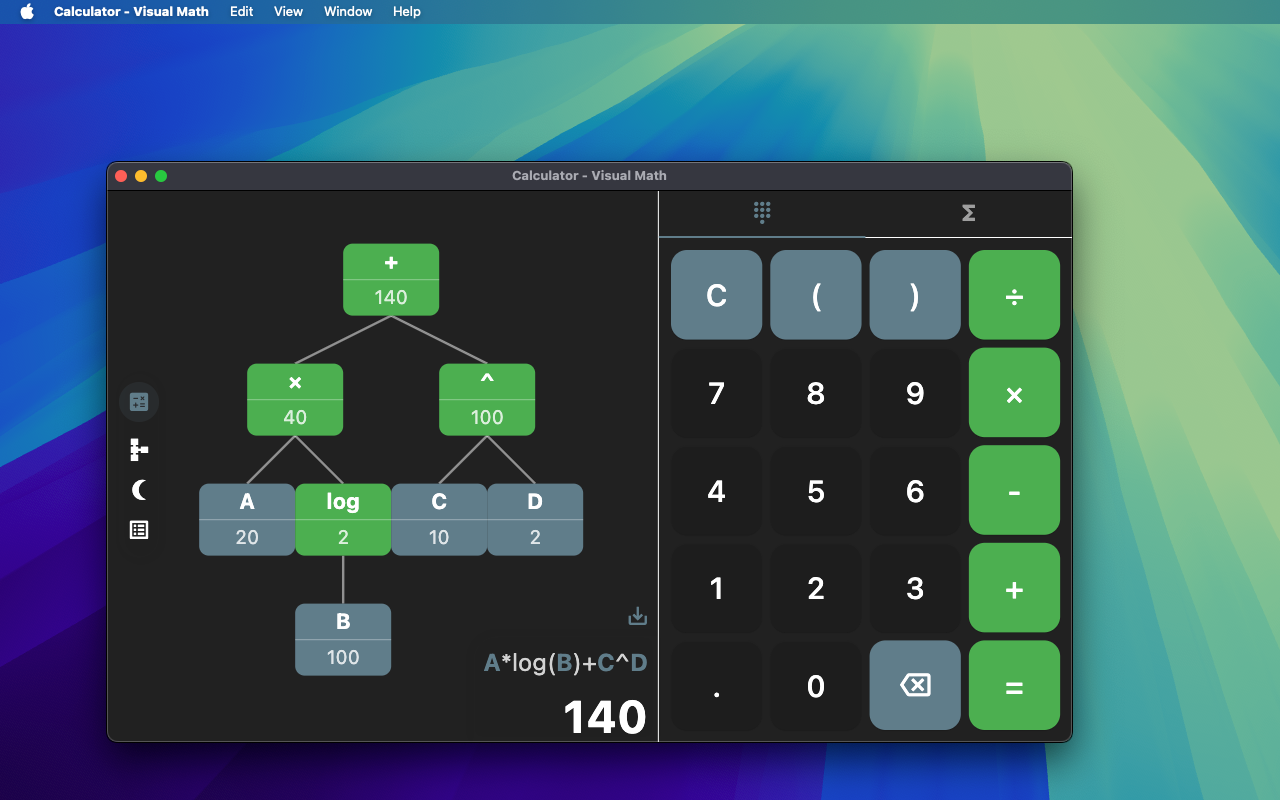Open the View menu

tap(288, 12)
